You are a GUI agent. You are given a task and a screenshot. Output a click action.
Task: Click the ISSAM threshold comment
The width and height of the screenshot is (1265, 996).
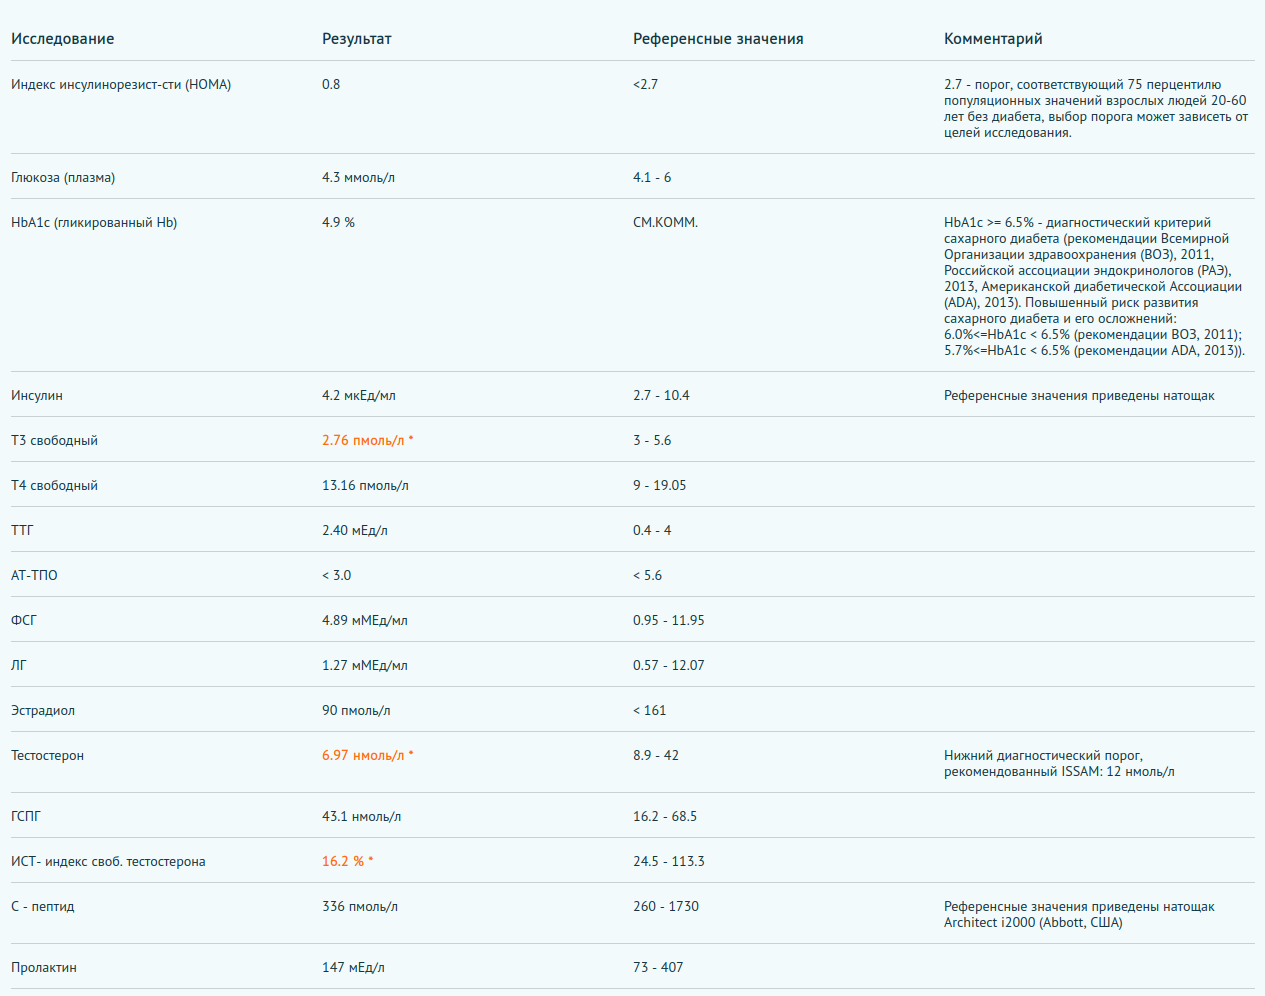click(1059, 764)
